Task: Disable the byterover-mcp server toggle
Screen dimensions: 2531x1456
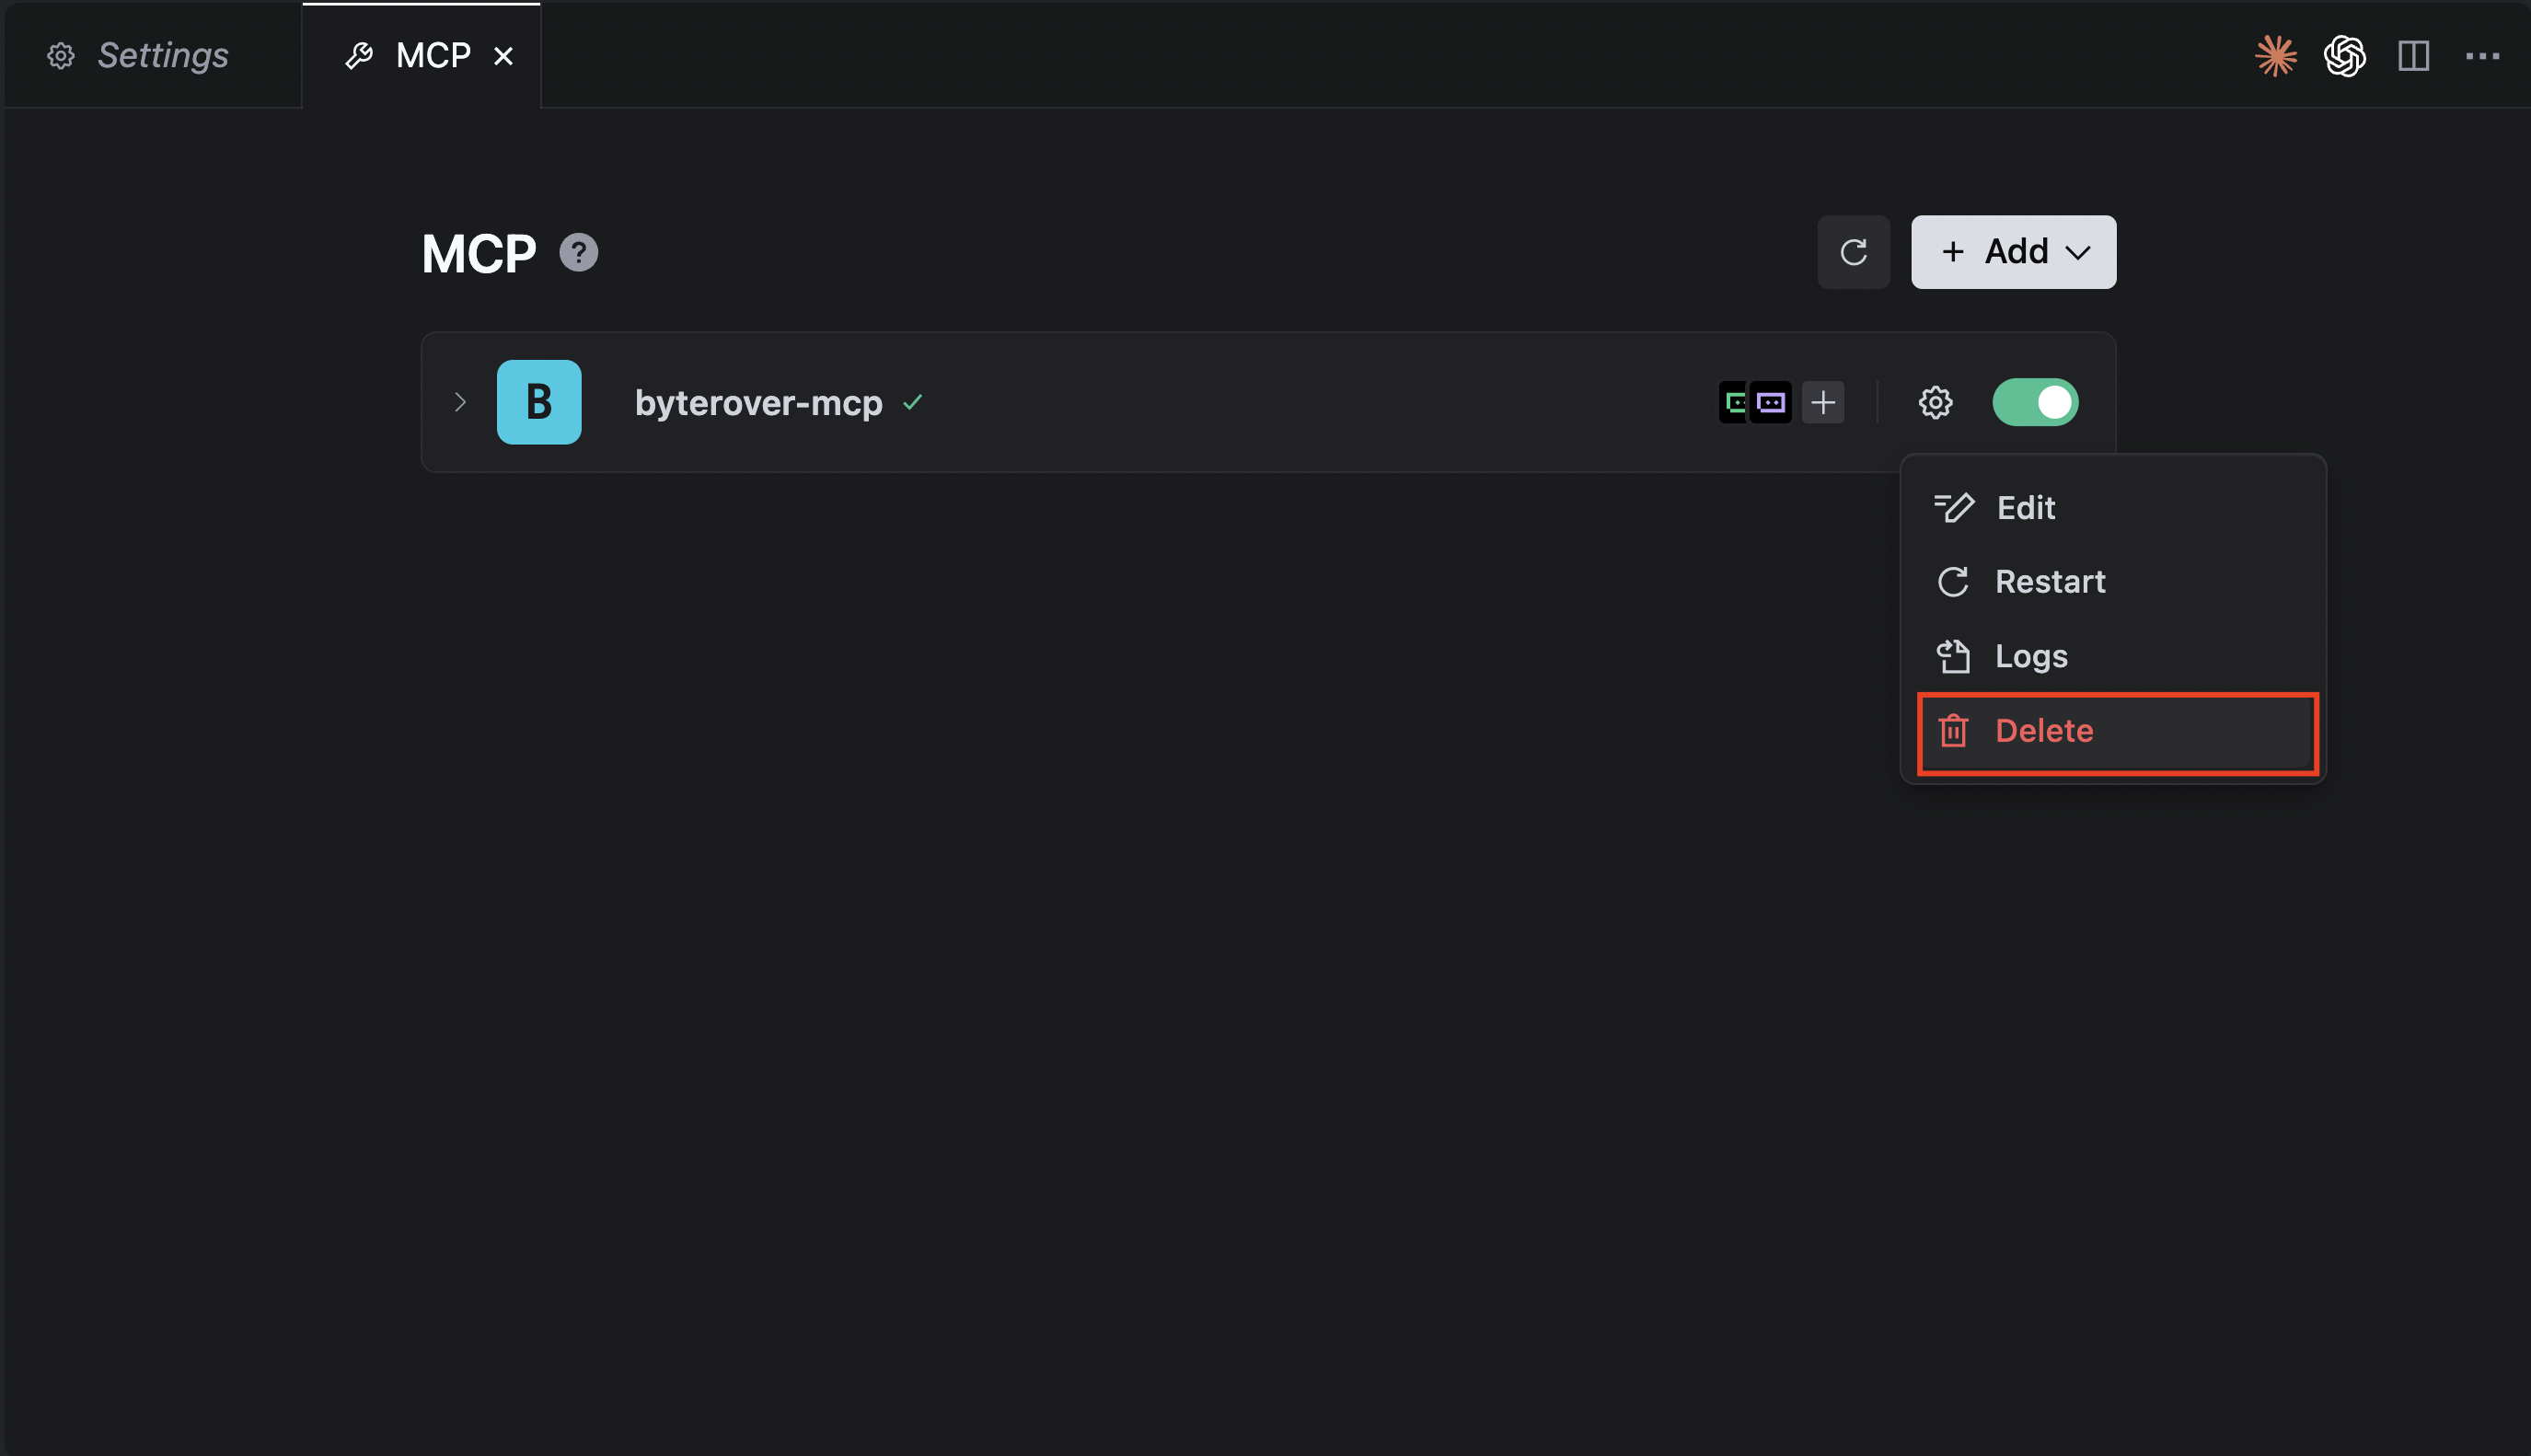Action: tap(2035, 402)
